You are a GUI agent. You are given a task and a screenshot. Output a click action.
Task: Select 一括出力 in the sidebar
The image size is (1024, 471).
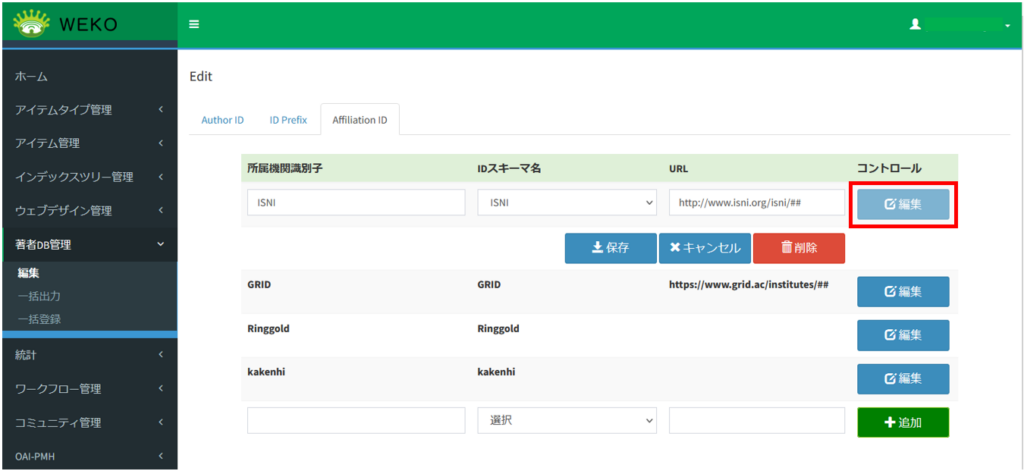click(x=40, y=296)
